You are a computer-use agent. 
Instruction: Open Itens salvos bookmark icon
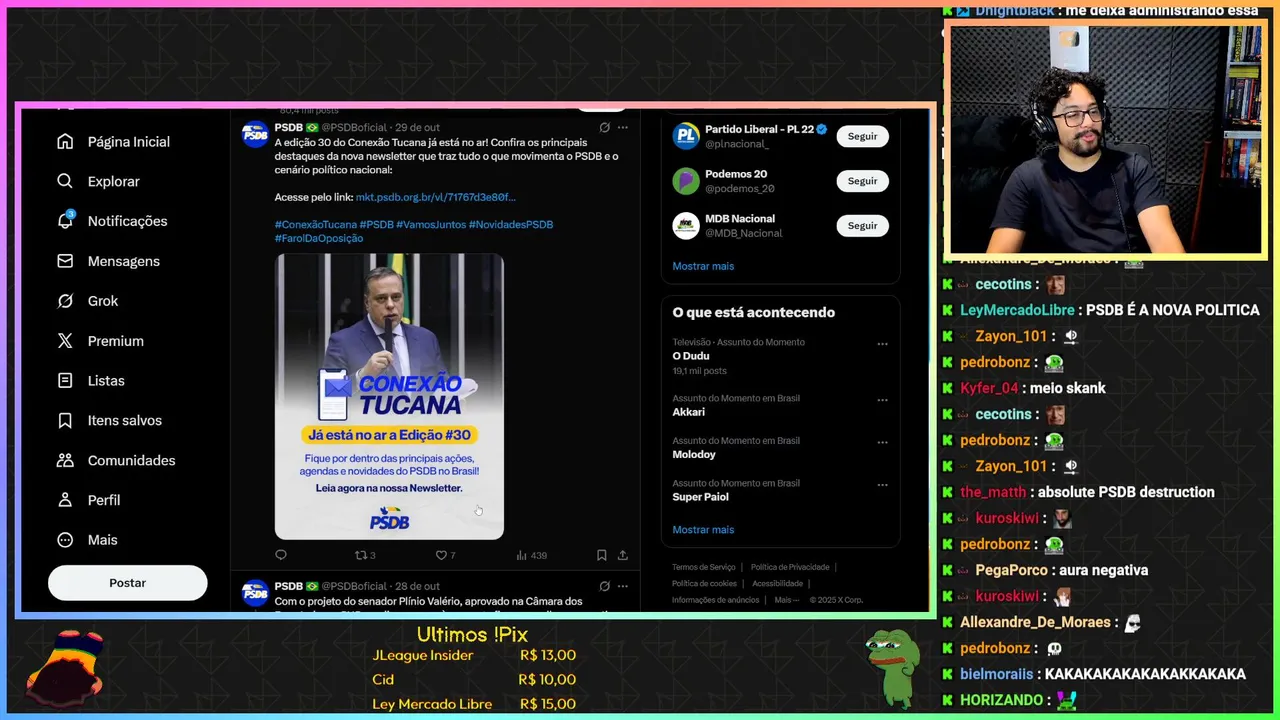coord(65,421)
